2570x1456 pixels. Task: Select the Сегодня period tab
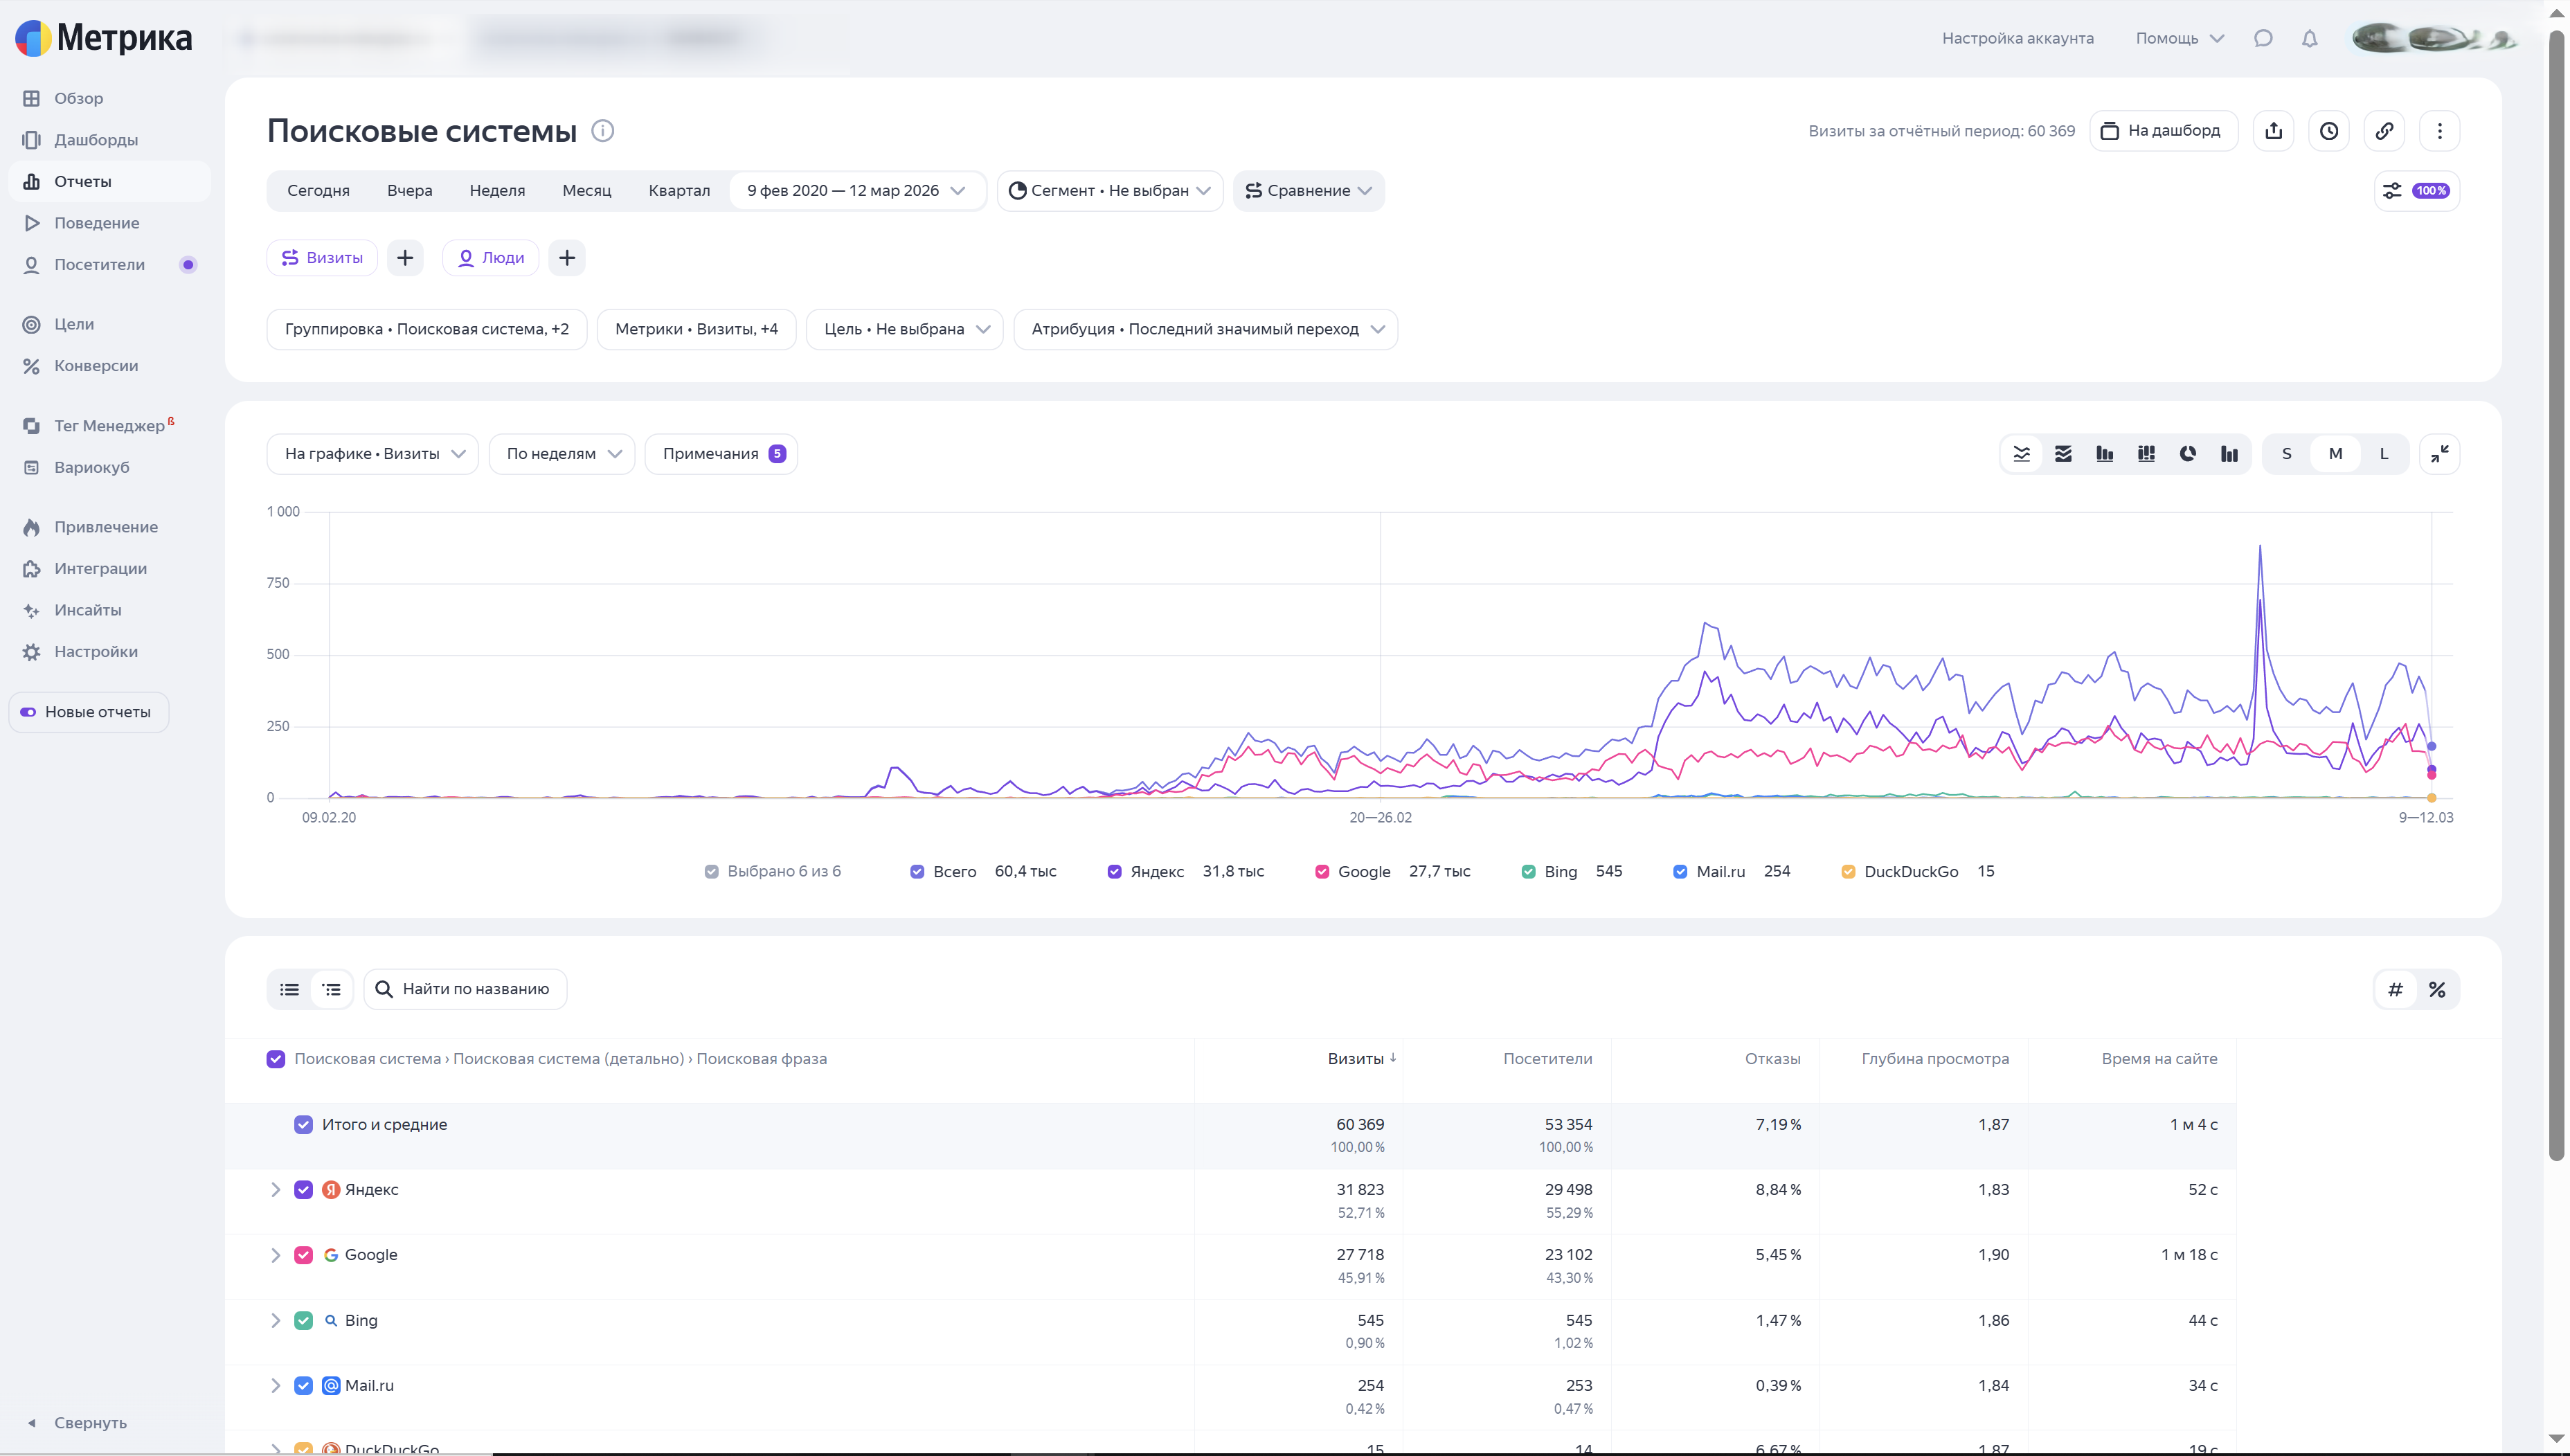pos(319,191)
